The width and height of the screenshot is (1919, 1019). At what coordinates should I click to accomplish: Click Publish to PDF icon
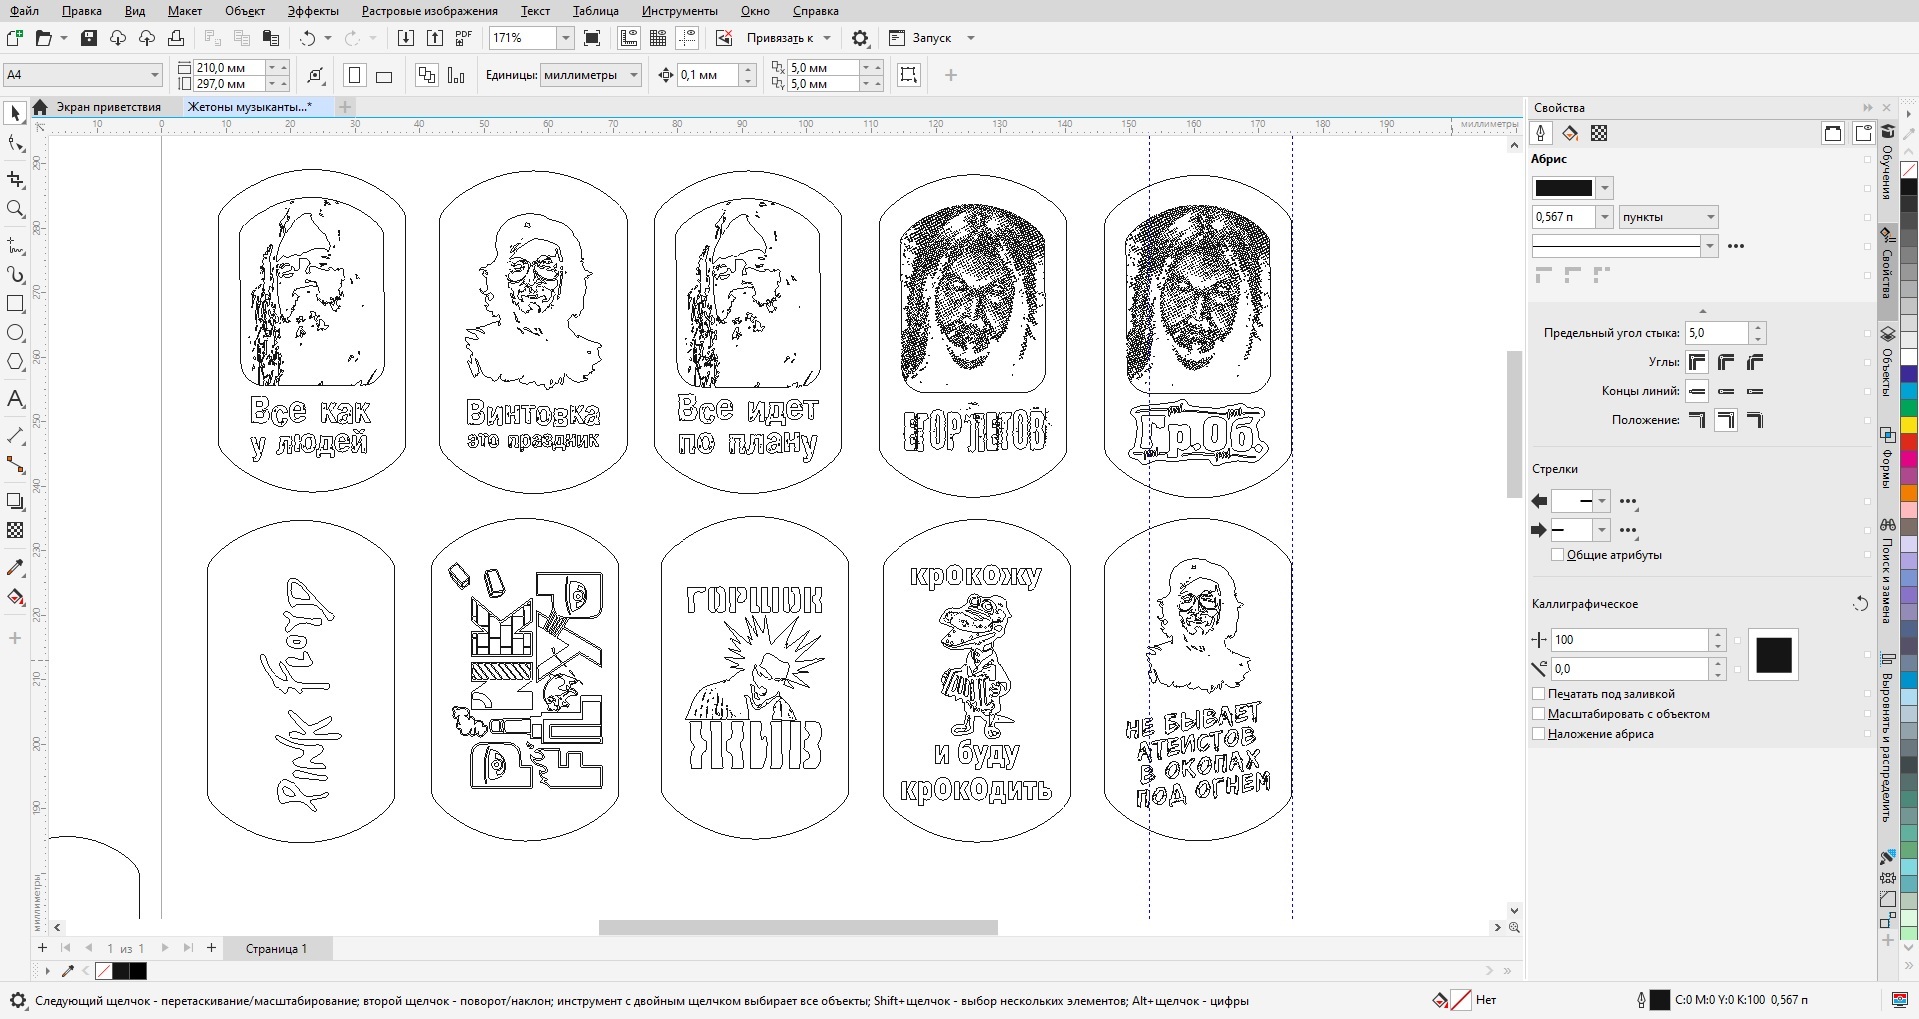coord(463,38)
